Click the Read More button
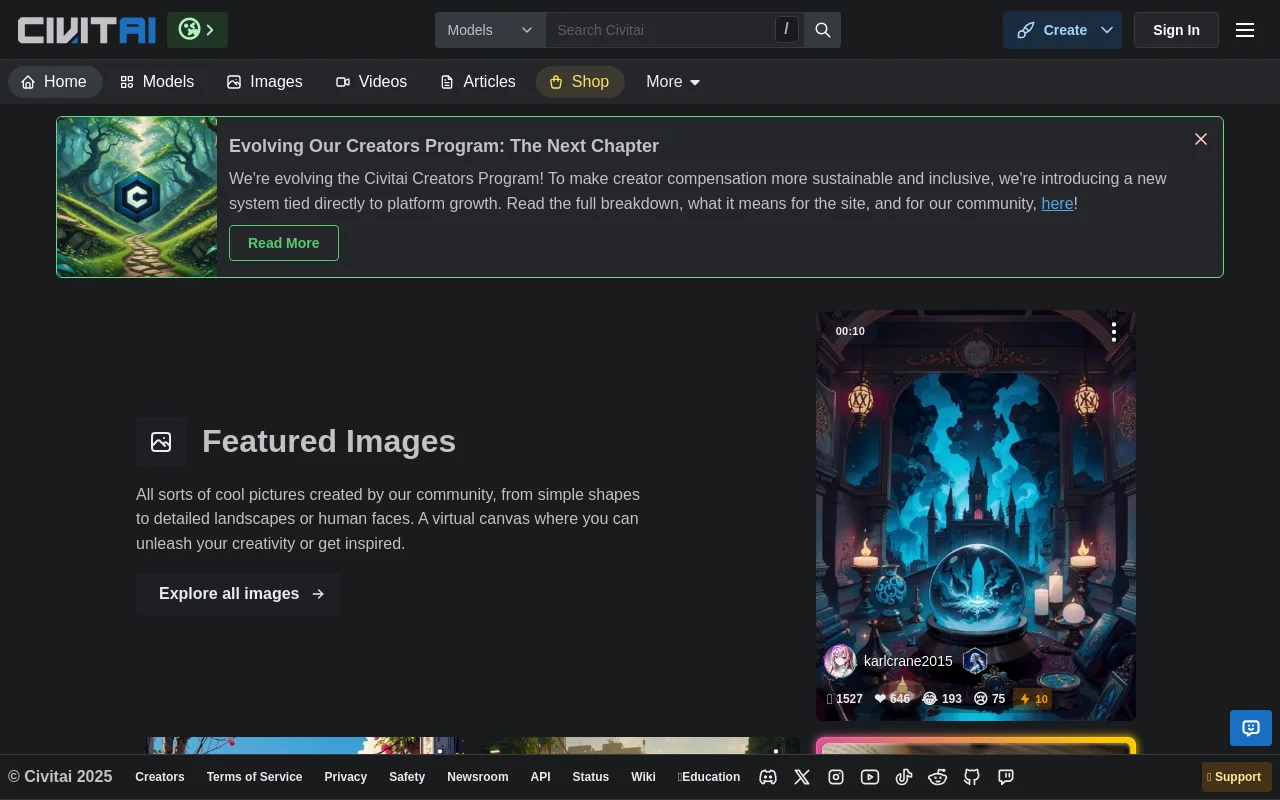This screenshot has width=1280, height=800. [x=284, y=243]
